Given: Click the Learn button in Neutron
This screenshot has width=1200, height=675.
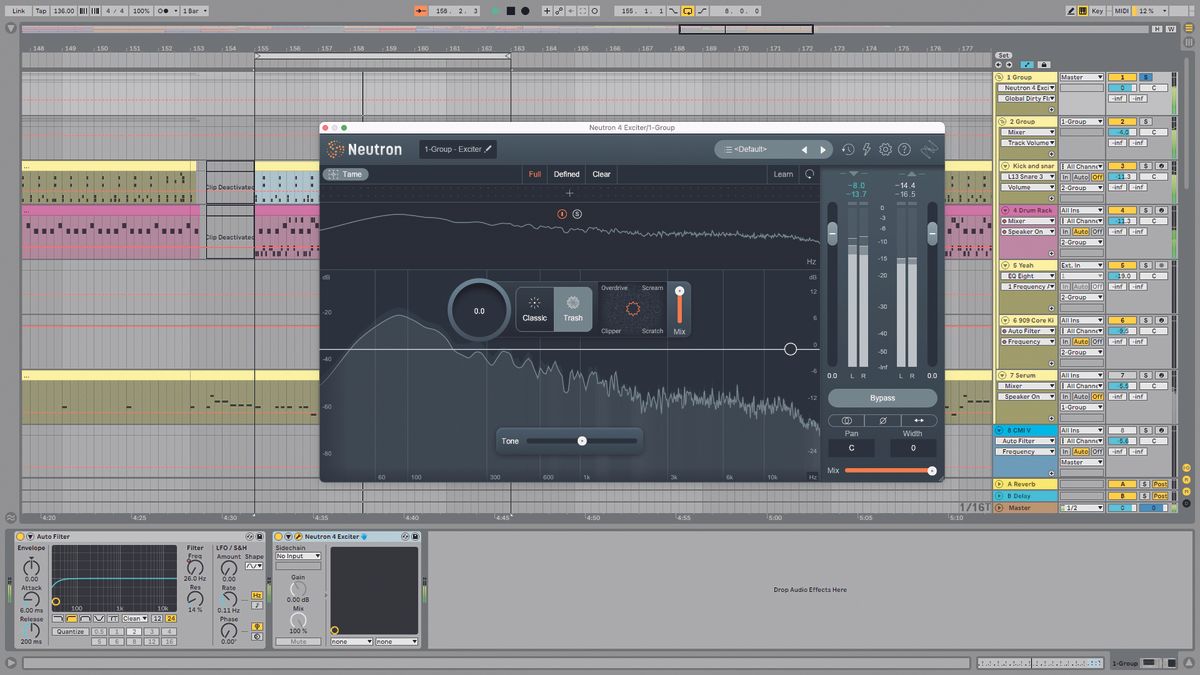Looking at the screenshot, I should tap(784, 173).
